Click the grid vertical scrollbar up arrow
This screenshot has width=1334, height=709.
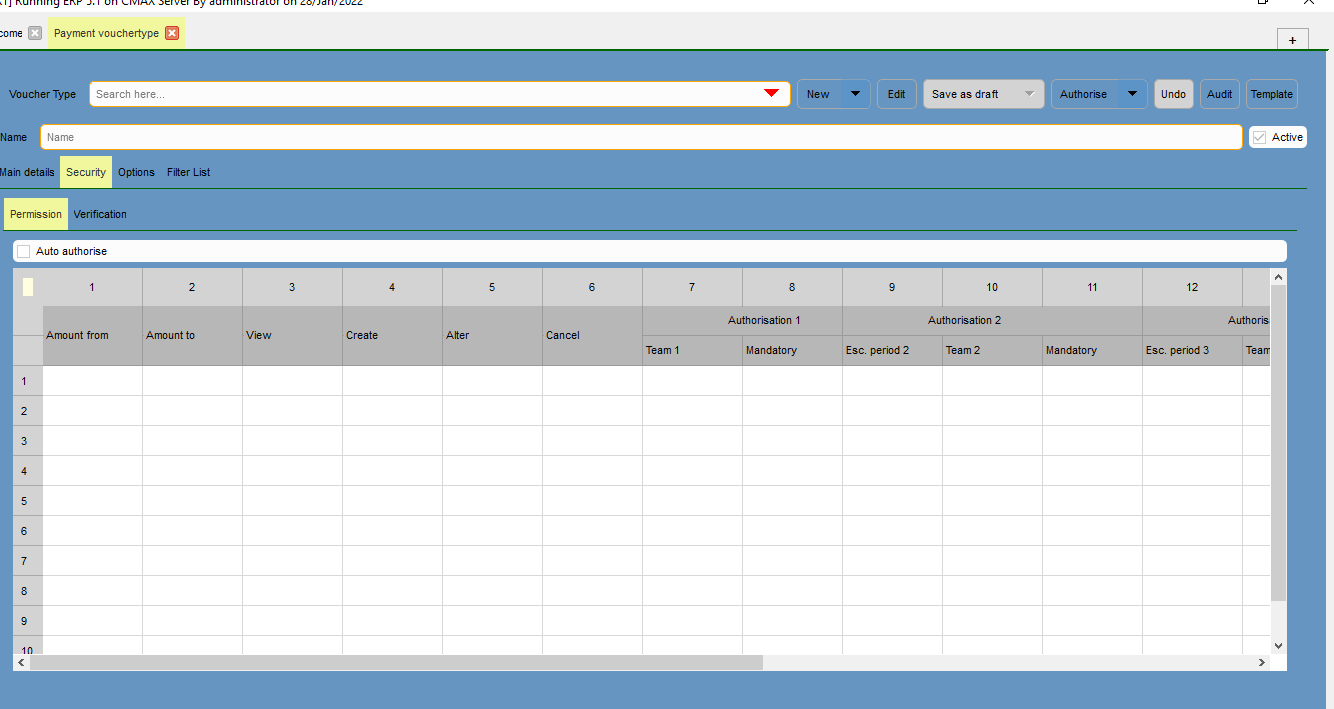click(x=1278, y=277)
